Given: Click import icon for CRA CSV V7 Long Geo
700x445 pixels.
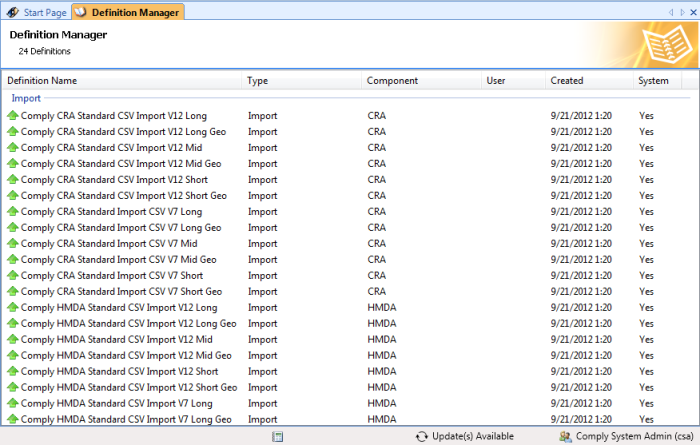Looking at the screenshot, I should coord(13,228).
